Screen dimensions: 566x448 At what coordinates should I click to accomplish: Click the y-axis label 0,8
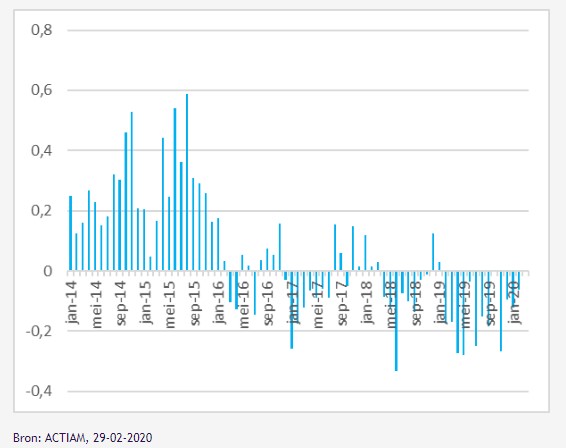click(x=42, y=30)
